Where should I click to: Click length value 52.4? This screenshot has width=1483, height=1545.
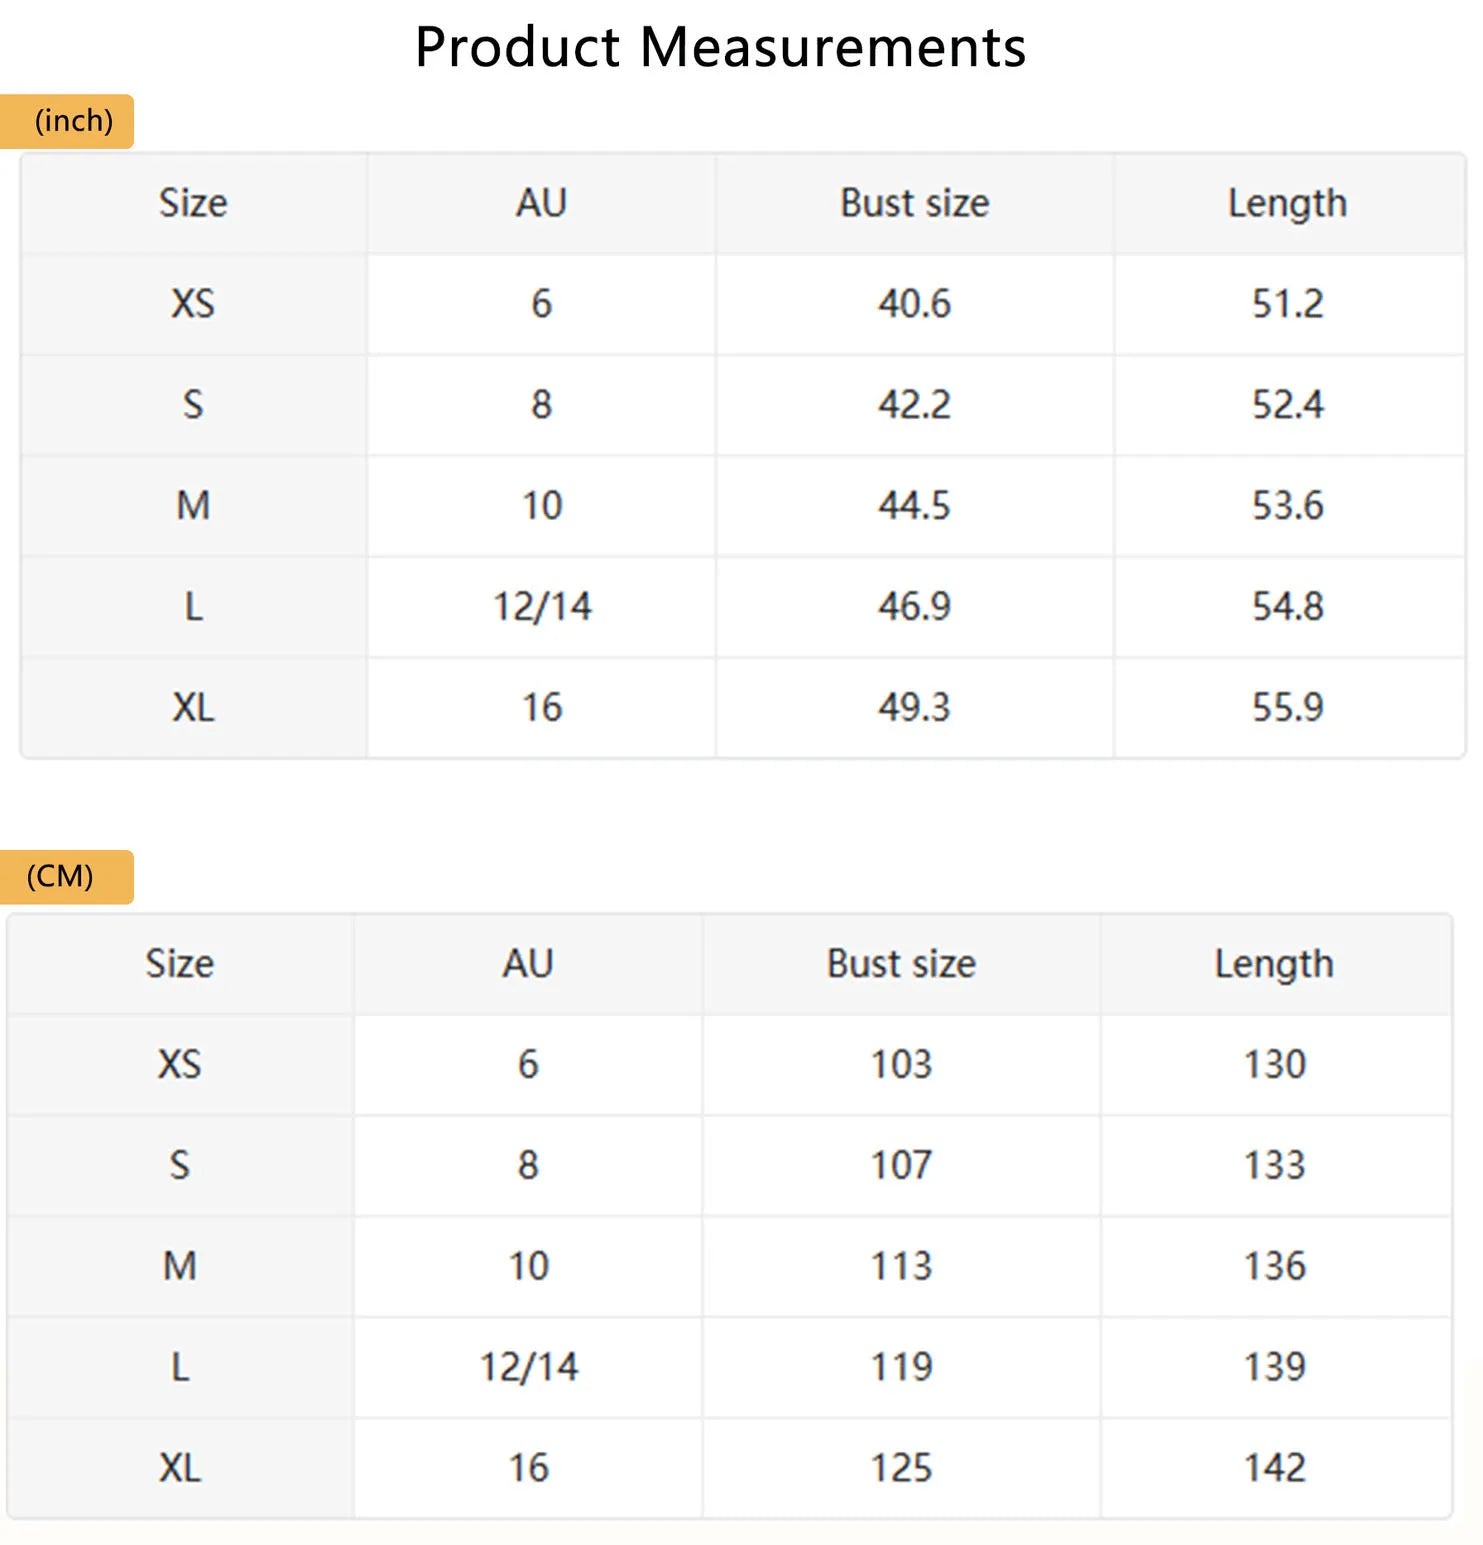tap(1287, 405)
